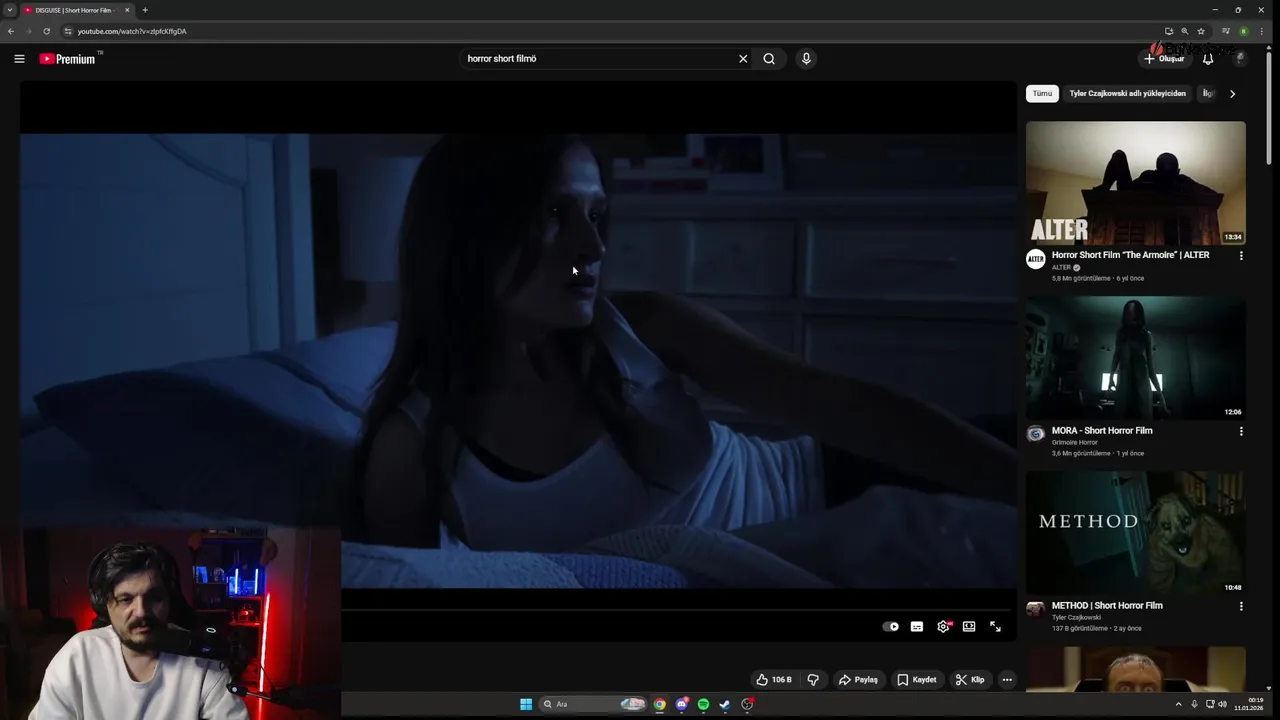Open options for METHOD video
Viewport: 1280px width, 720px height.
click(1241, 607)
